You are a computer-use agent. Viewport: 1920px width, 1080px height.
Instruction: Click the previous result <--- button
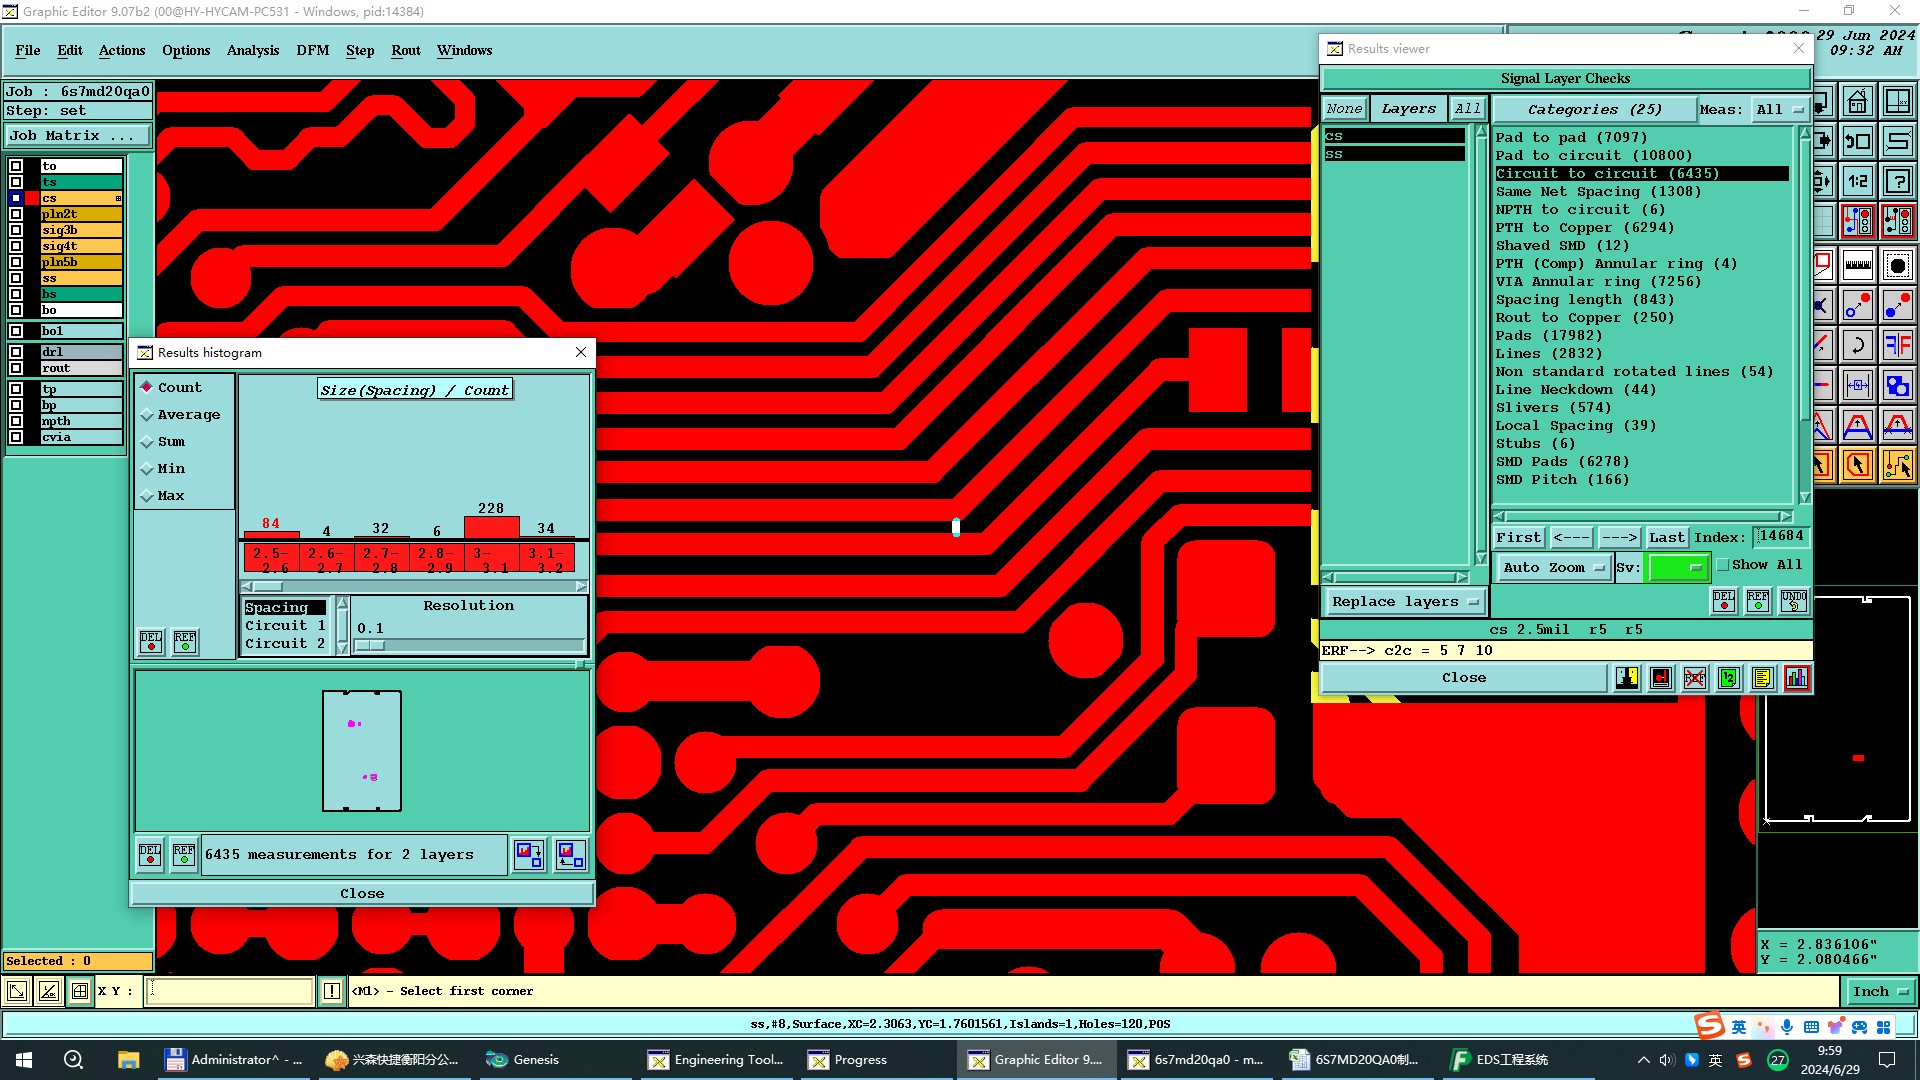pyautogui.click(x=1571, y=537)
